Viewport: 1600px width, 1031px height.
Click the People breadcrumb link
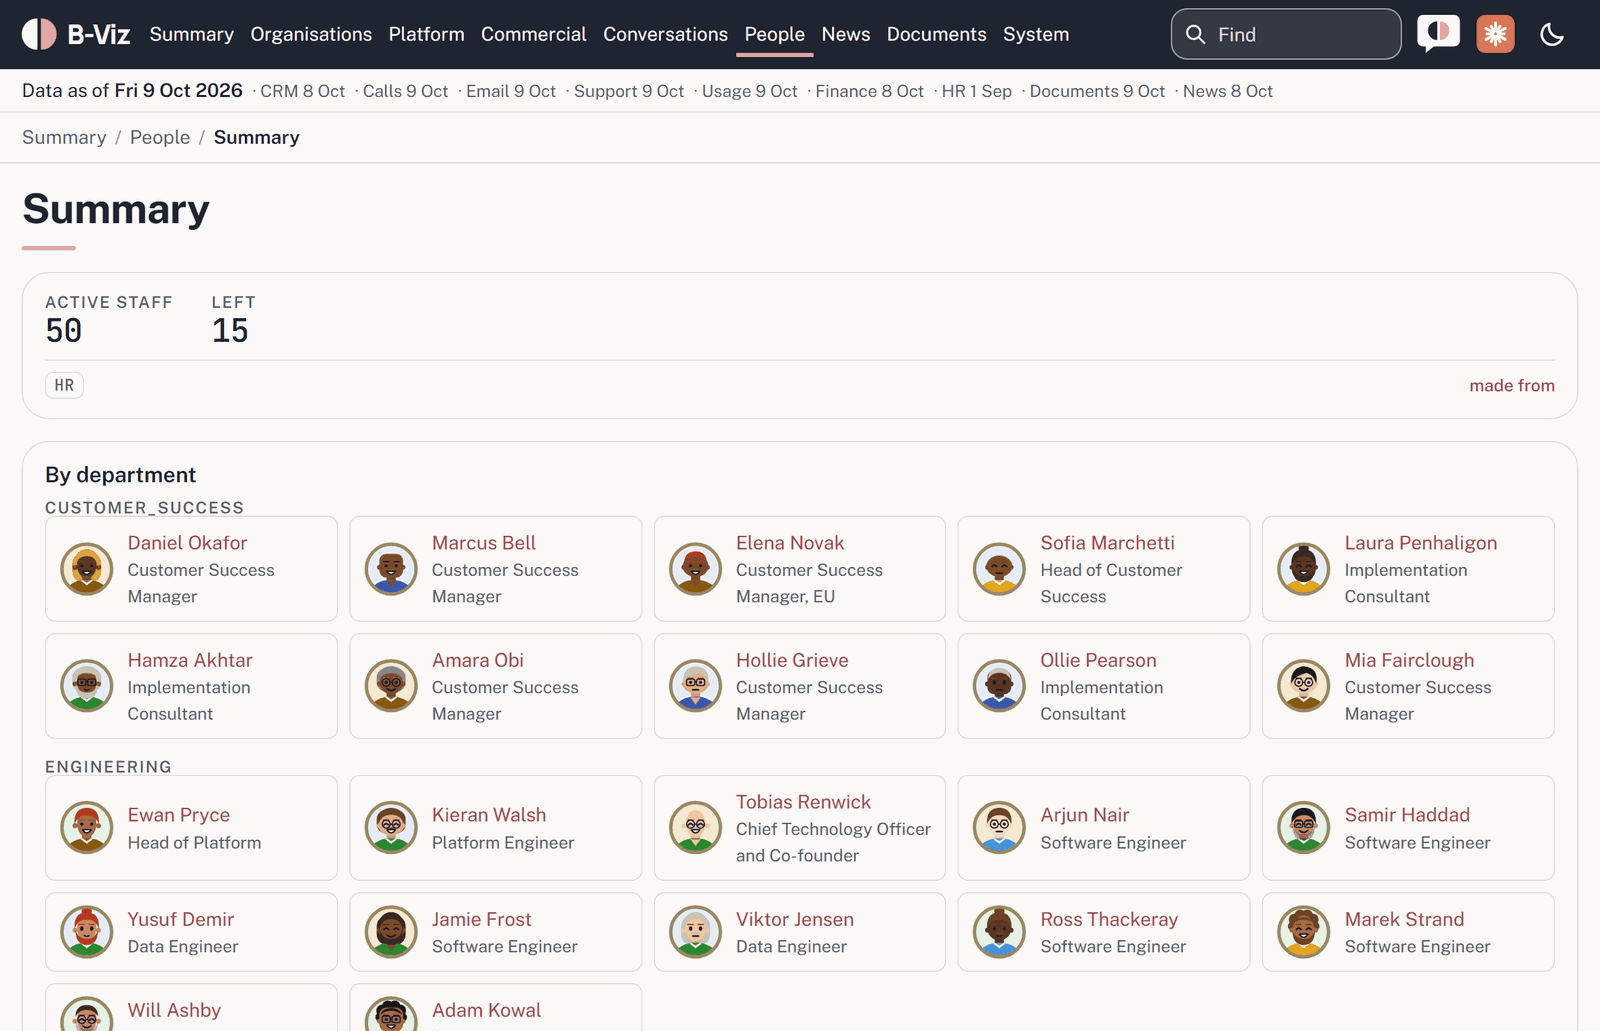(160, 137)
